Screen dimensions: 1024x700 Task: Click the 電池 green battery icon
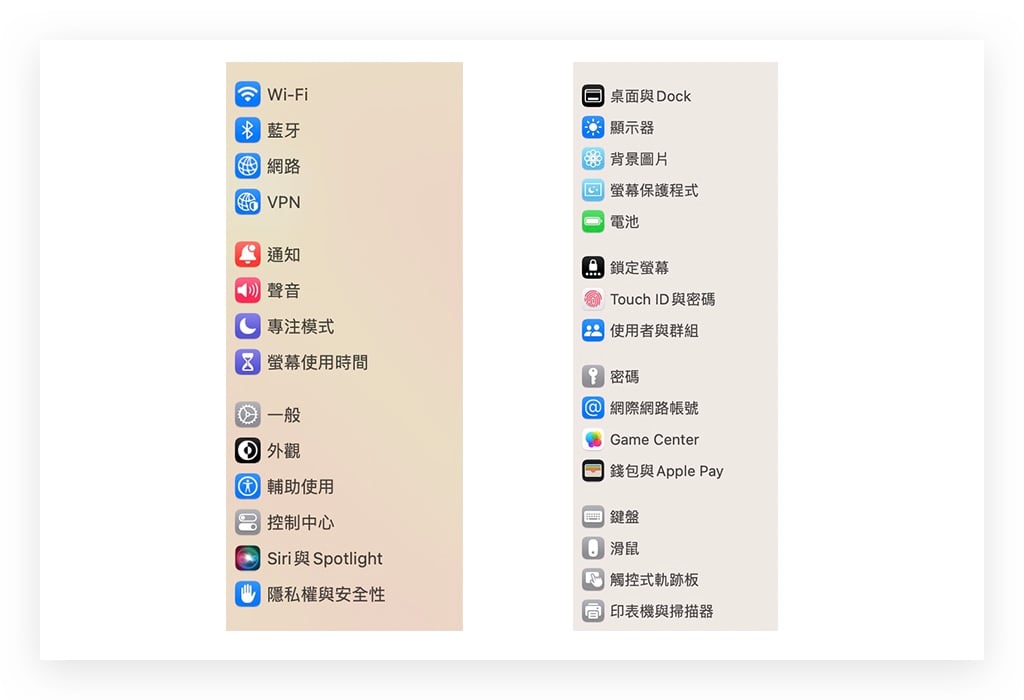[593, 221]
